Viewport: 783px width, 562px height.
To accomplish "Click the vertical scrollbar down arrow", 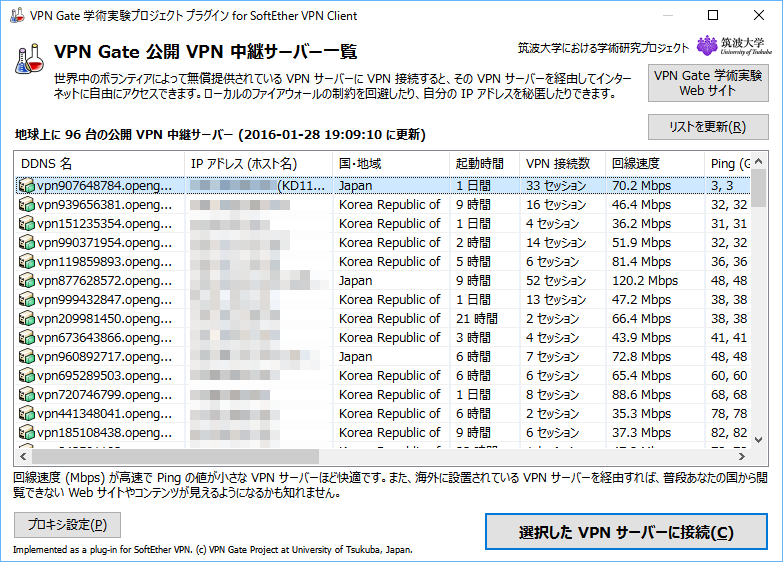I will [x=759, y=440].
